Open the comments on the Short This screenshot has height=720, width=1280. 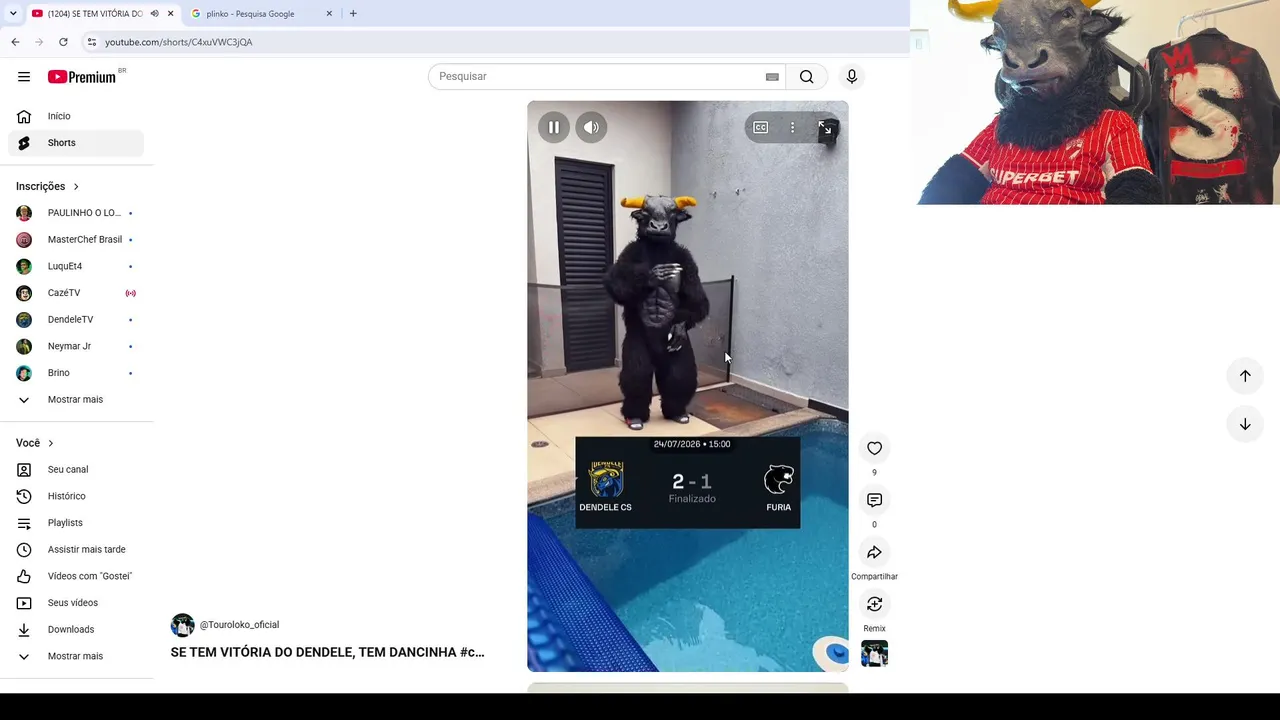coord(874,500)
